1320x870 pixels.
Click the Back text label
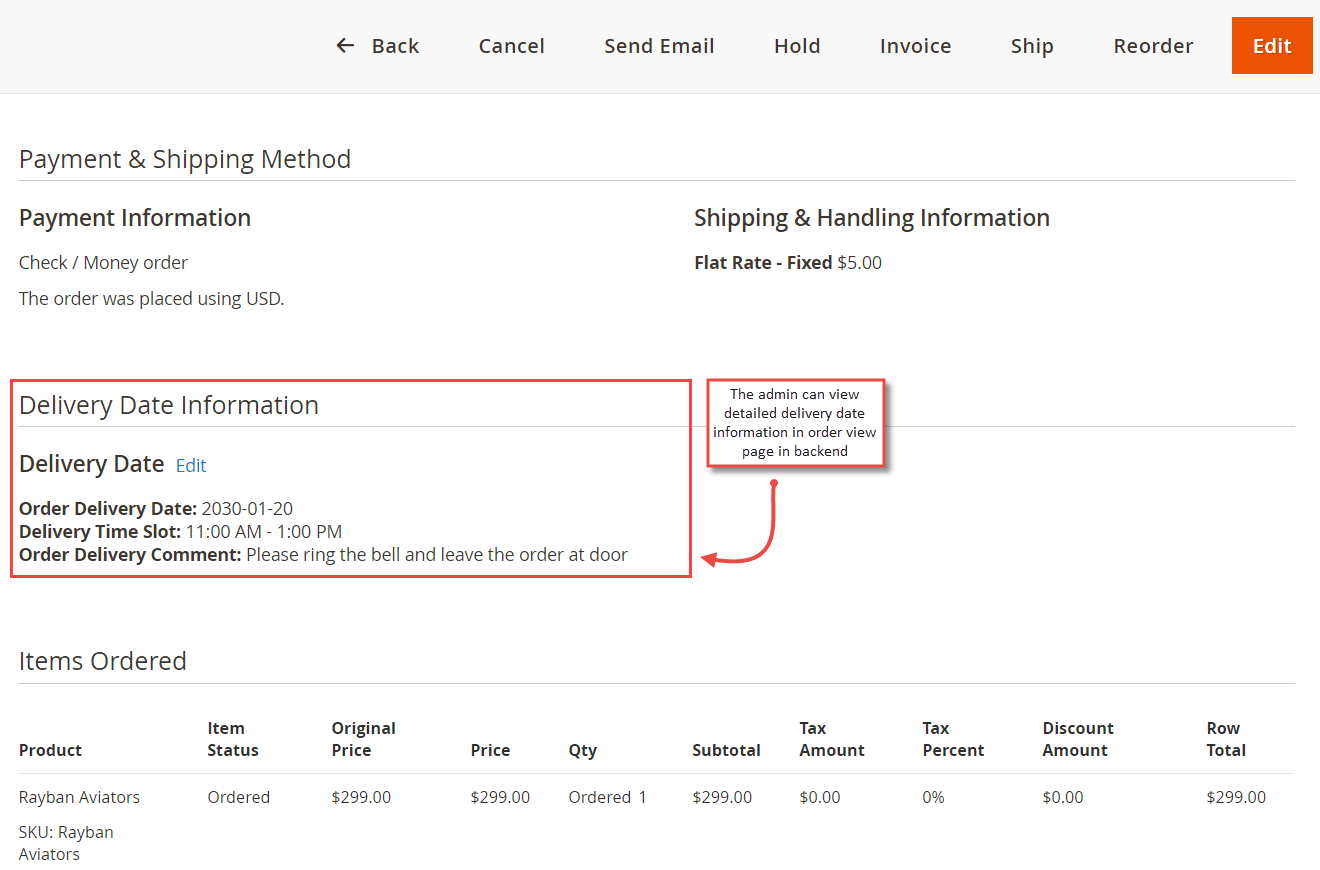pos(395,45)
